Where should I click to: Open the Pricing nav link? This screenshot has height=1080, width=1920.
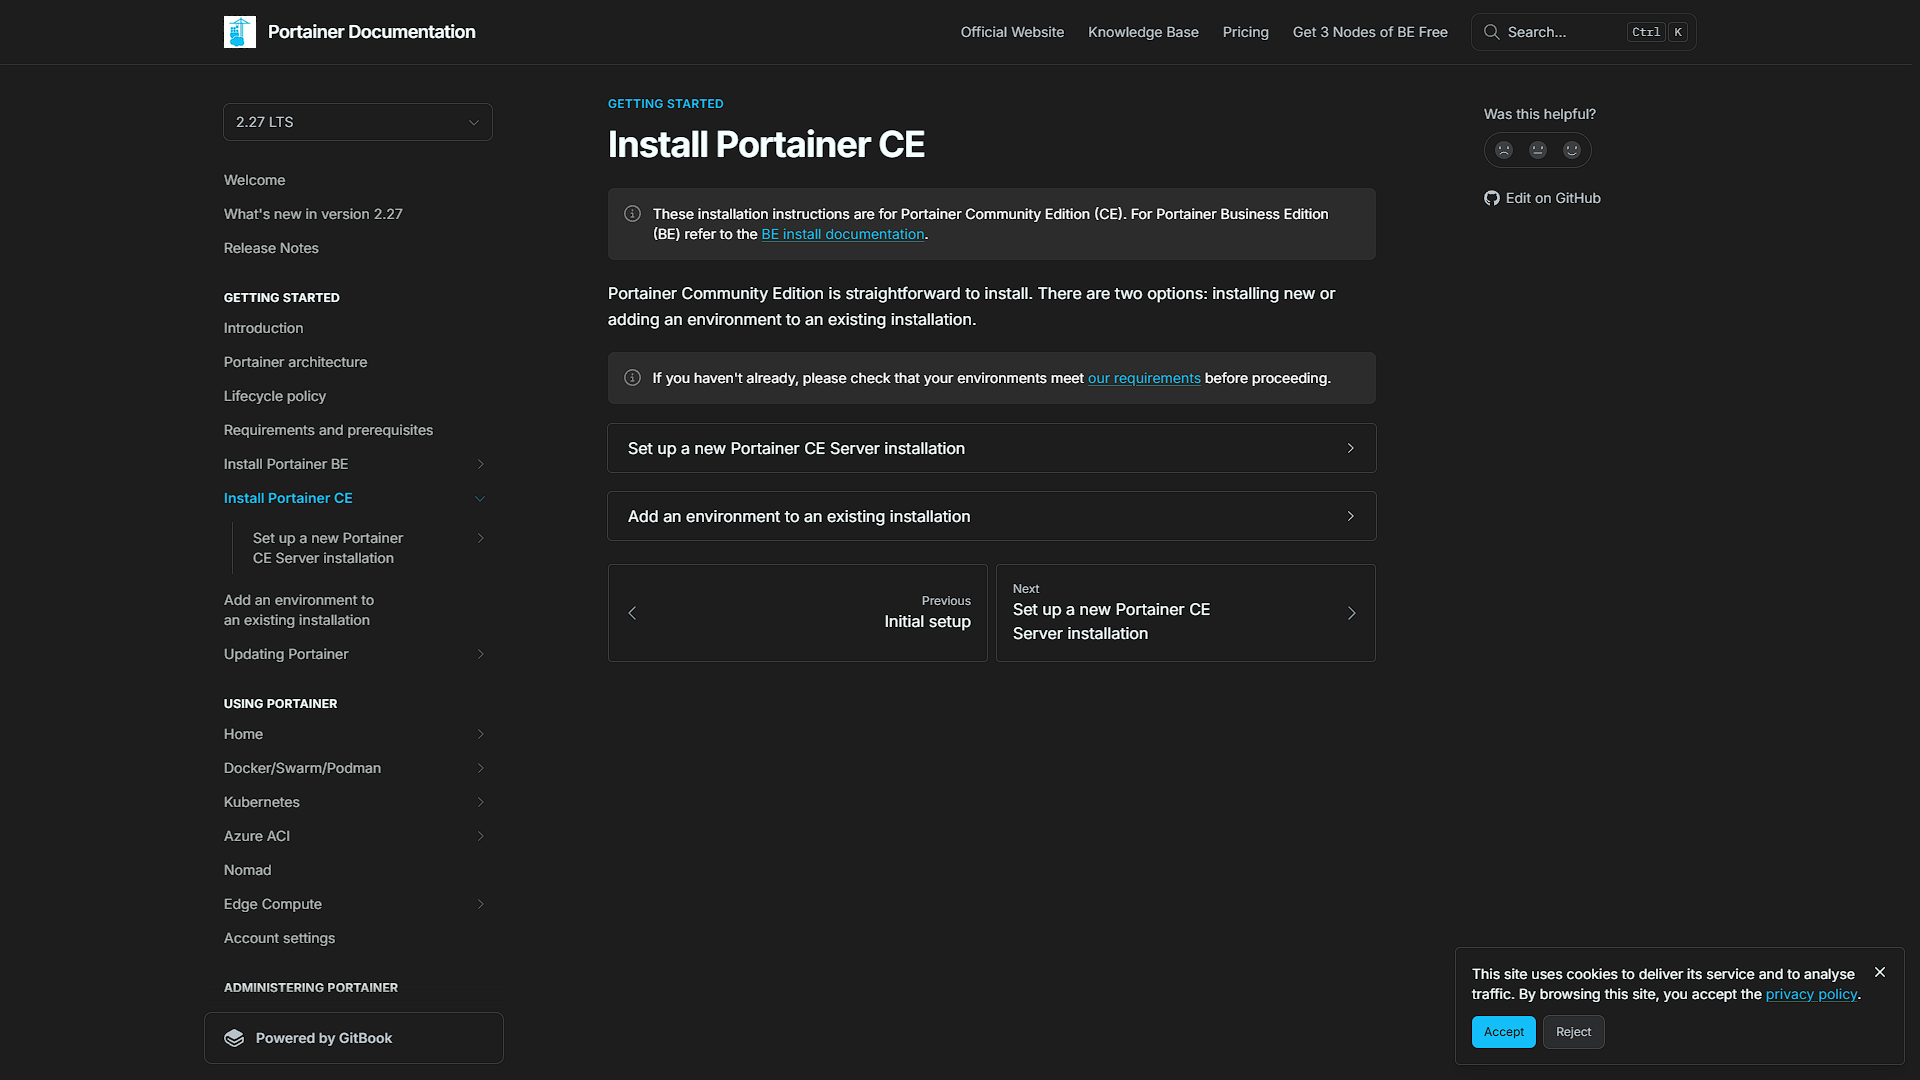coord(1245,32)
